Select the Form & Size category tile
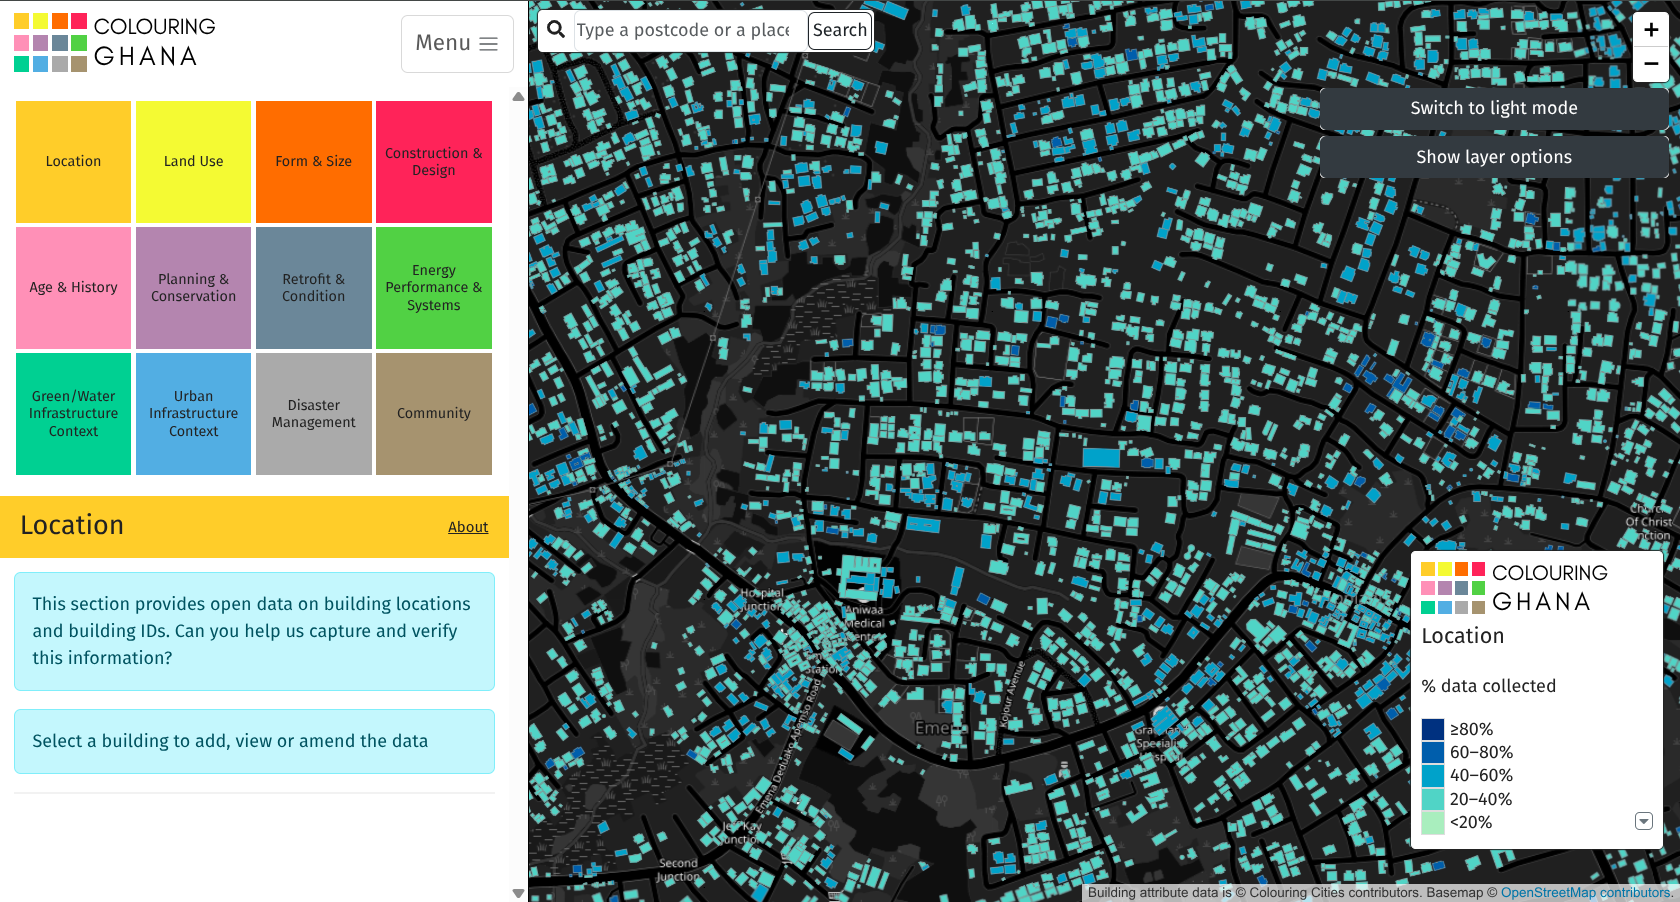 click(313, 162)
